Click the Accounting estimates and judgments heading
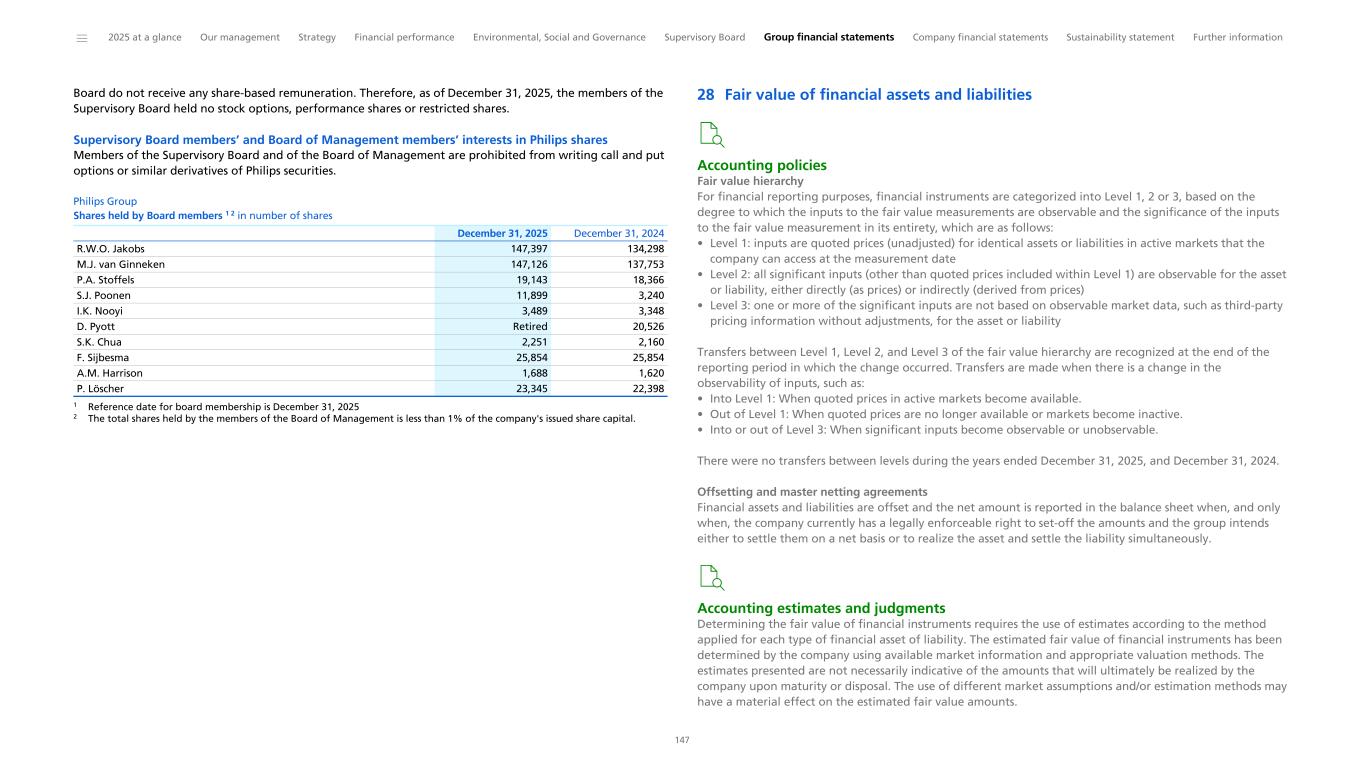Screen dimensions: 1365x771 pos(820,608)
